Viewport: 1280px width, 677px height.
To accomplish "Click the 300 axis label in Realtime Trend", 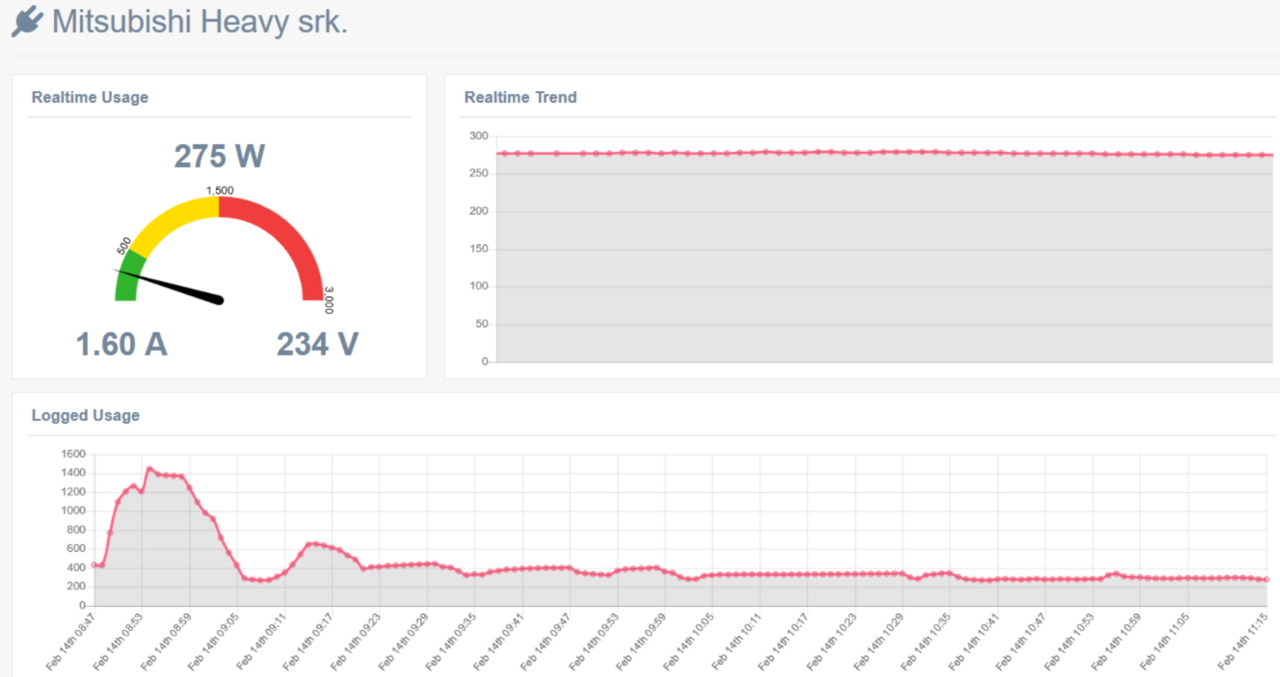I will [478, 136].
